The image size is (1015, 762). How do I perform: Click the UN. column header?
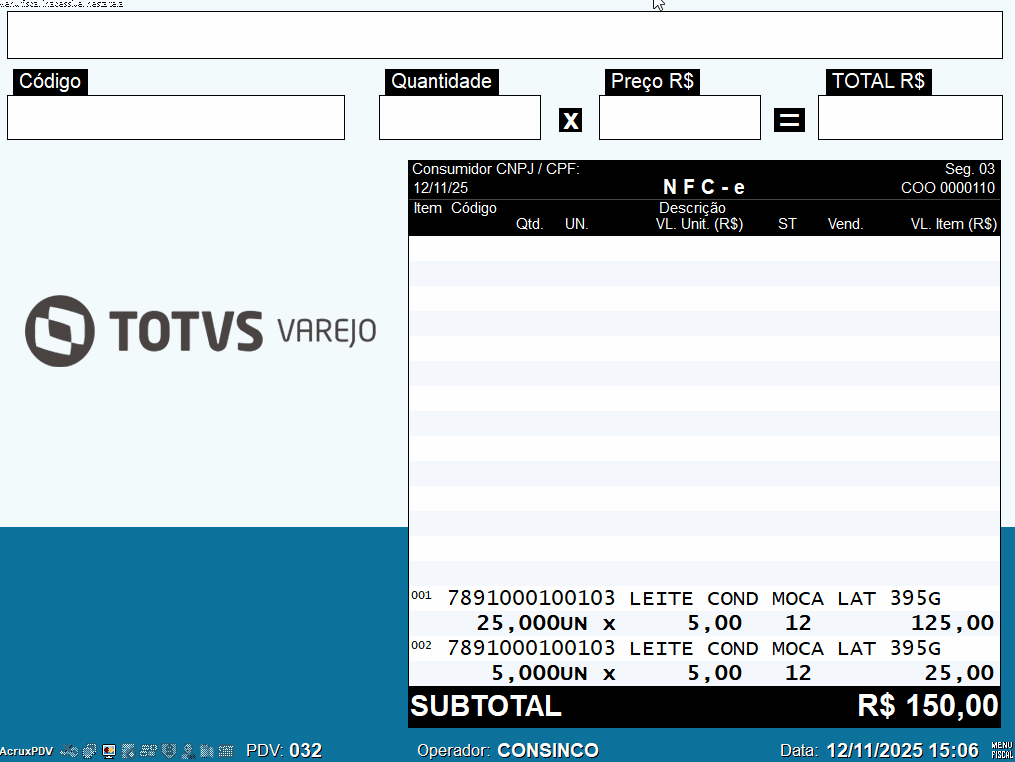[x=576, y=224]
